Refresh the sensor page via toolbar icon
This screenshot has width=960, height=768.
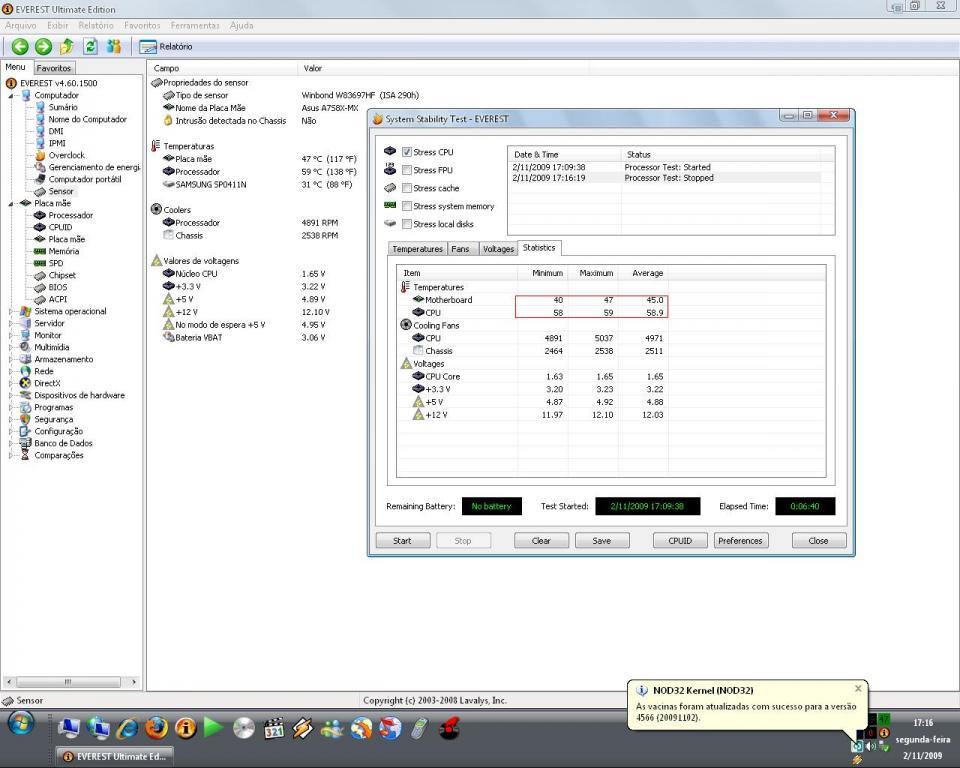tap(91, 47)
